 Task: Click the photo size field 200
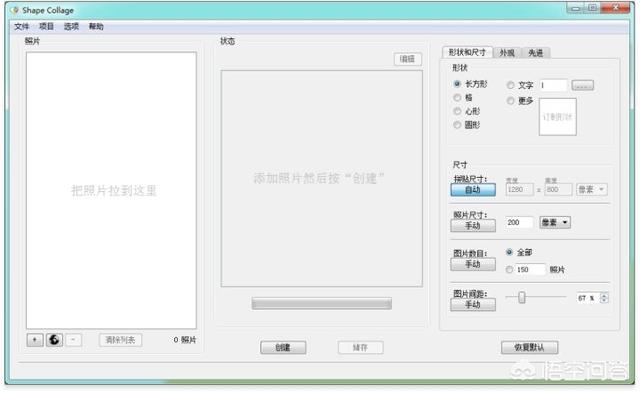pyautogui.click(x=519, y=222)
